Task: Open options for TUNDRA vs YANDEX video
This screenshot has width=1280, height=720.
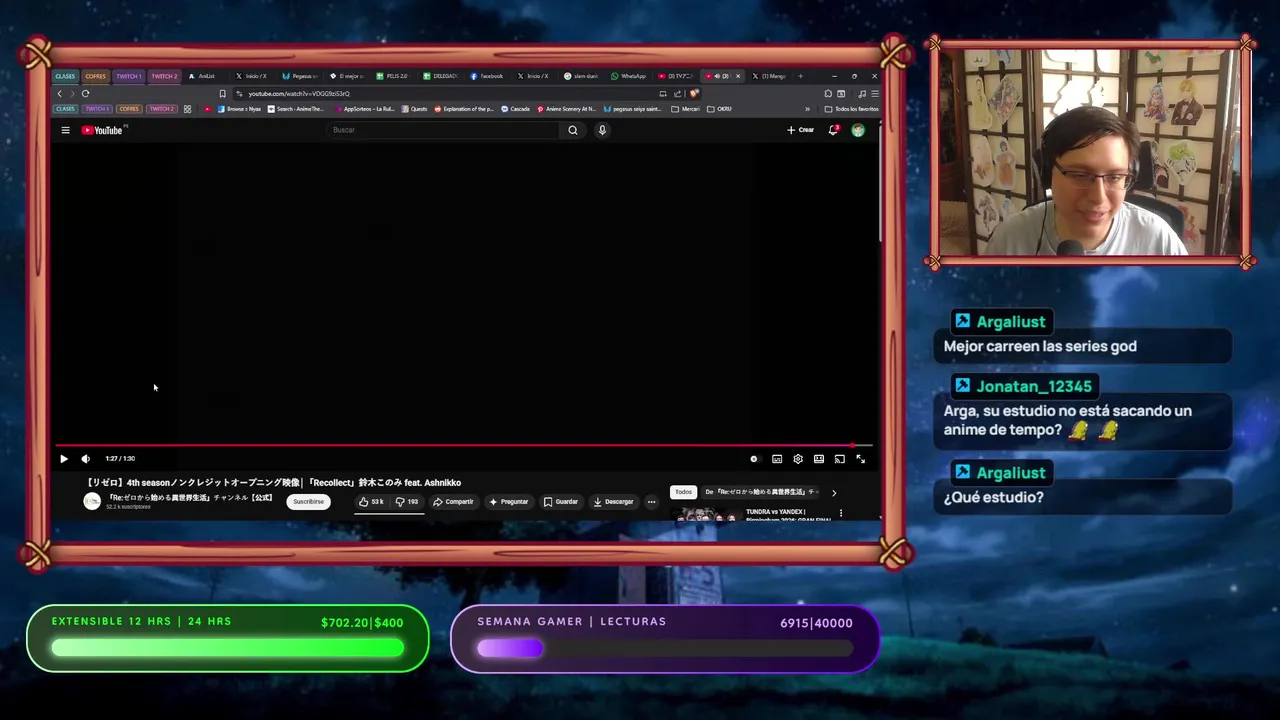Action: pyautogui.click(x=840, y=513)
